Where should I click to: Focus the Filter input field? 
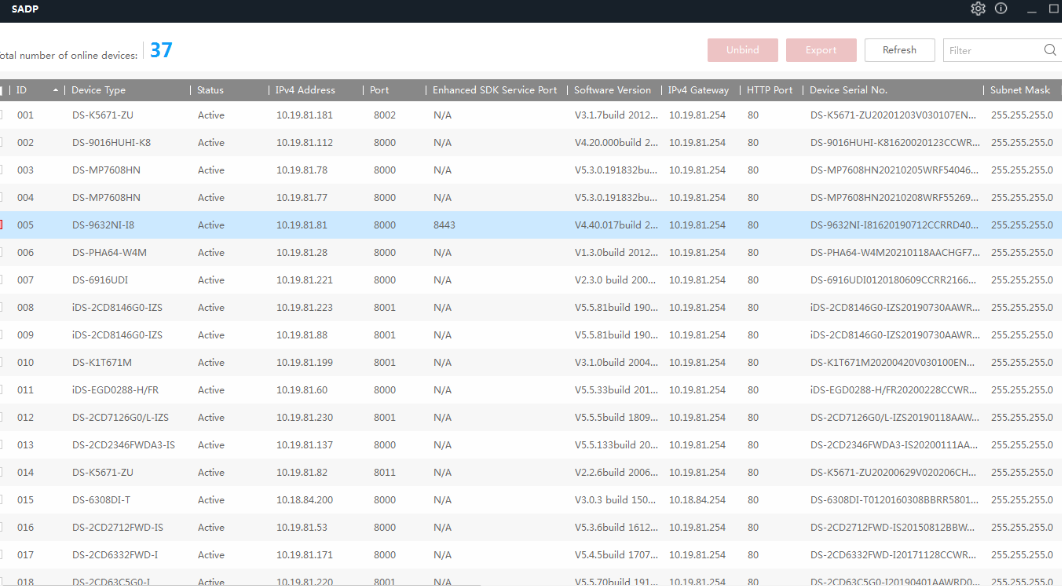[992, 50]
